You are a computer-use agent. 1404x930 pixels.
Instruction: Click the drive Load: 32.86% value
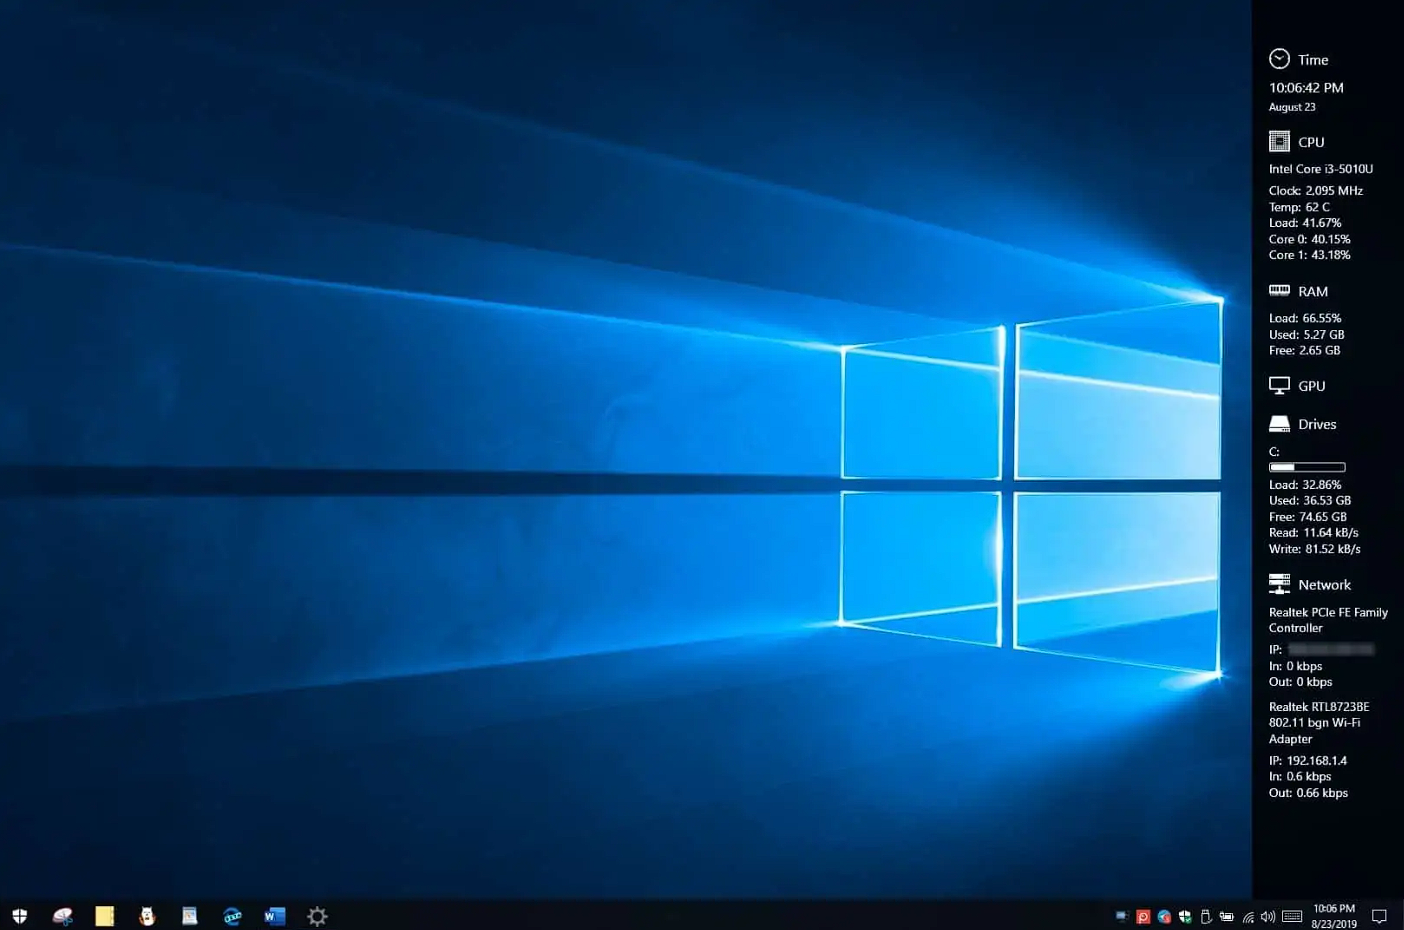point(1305,485)
